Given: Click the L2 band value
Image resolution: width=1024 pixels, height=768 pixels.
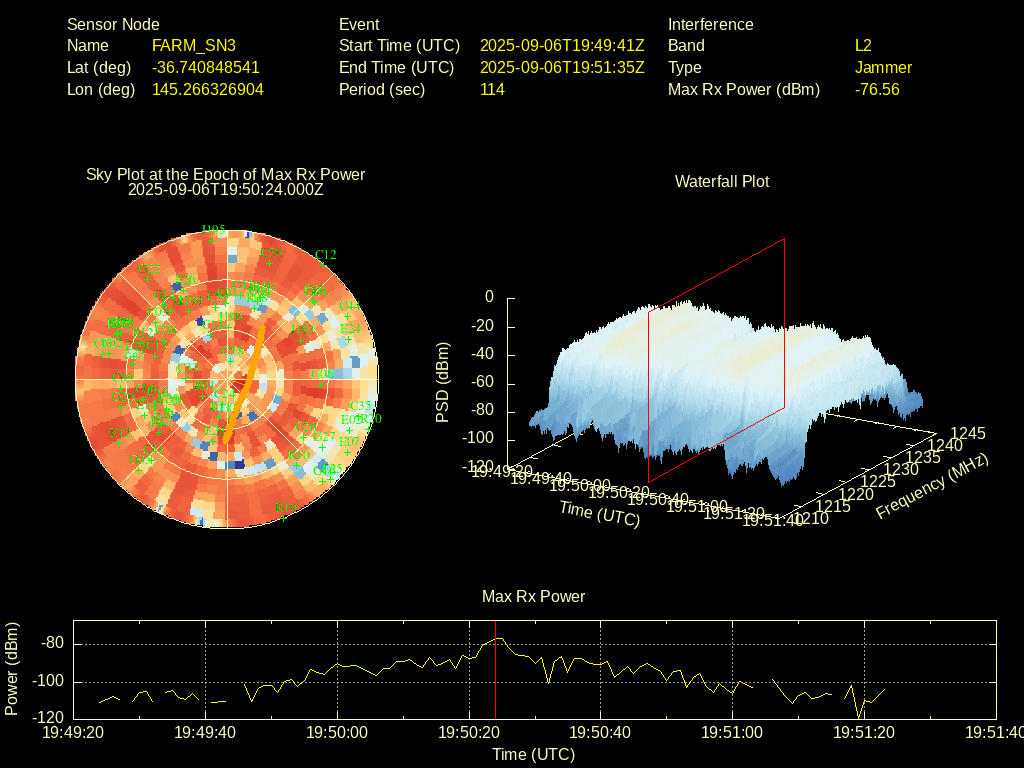Looking at the screenshot, I should tap(863, 45).
